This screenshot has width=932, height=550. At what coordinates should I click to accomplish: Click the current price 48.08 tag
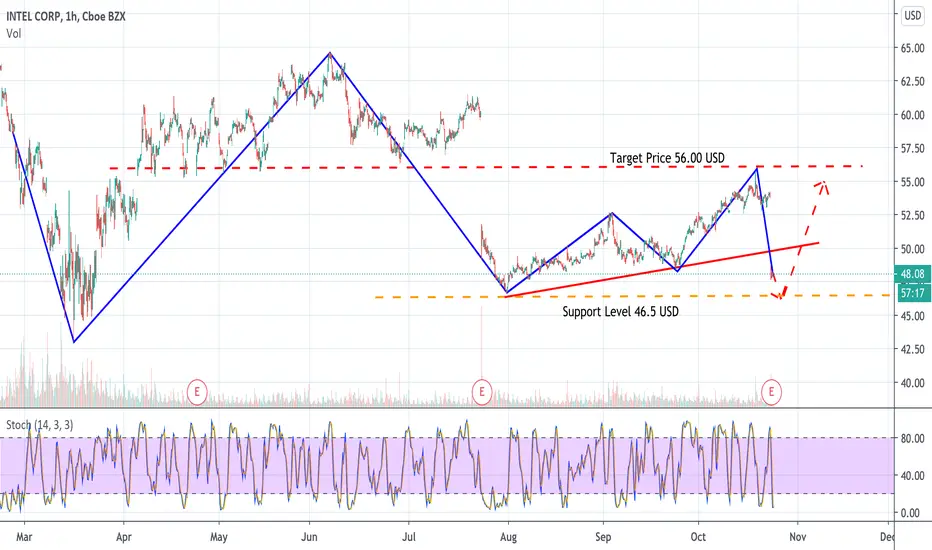(x=912, y=274)
